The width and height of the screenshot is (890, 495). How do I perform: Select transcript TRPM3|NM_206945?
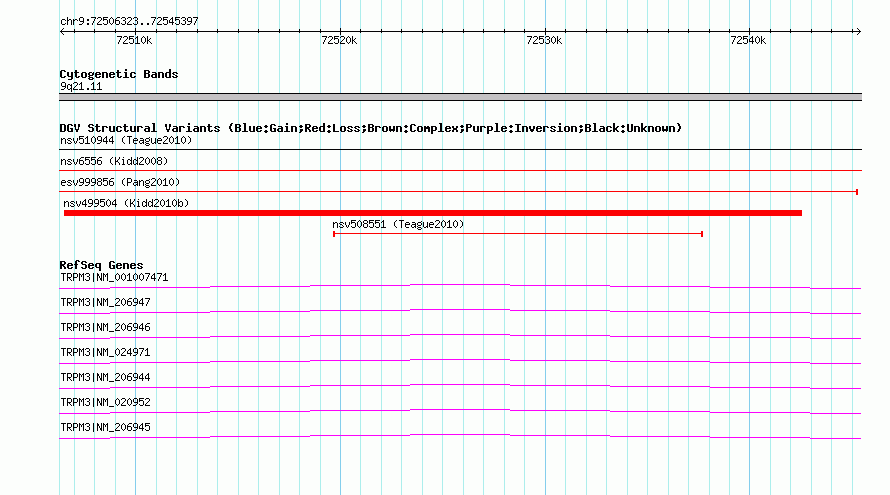tap(106, 427)
